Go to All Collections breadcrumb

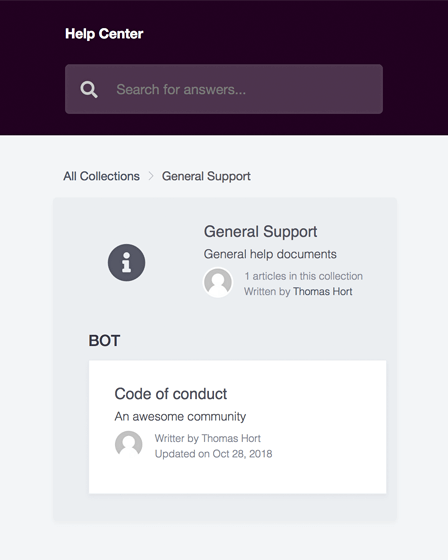tap(101, 176)
